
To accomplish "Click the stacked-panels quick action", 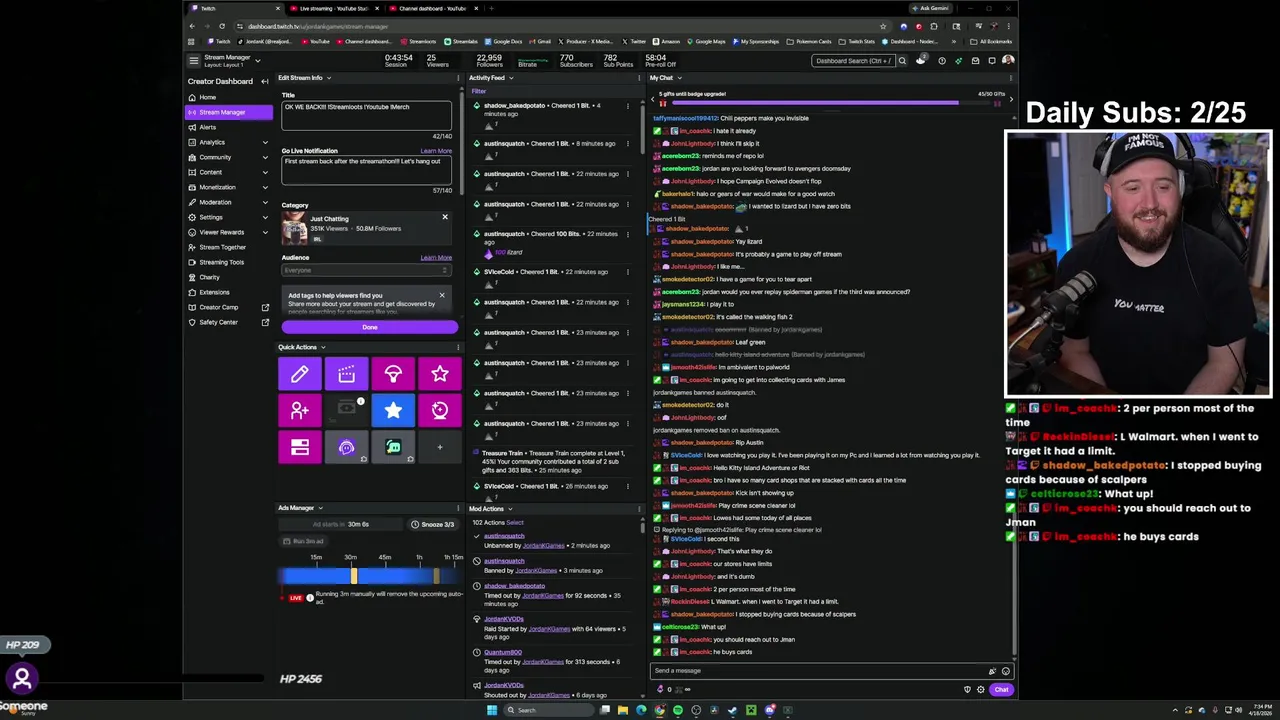I will click(x=299, y=448).
